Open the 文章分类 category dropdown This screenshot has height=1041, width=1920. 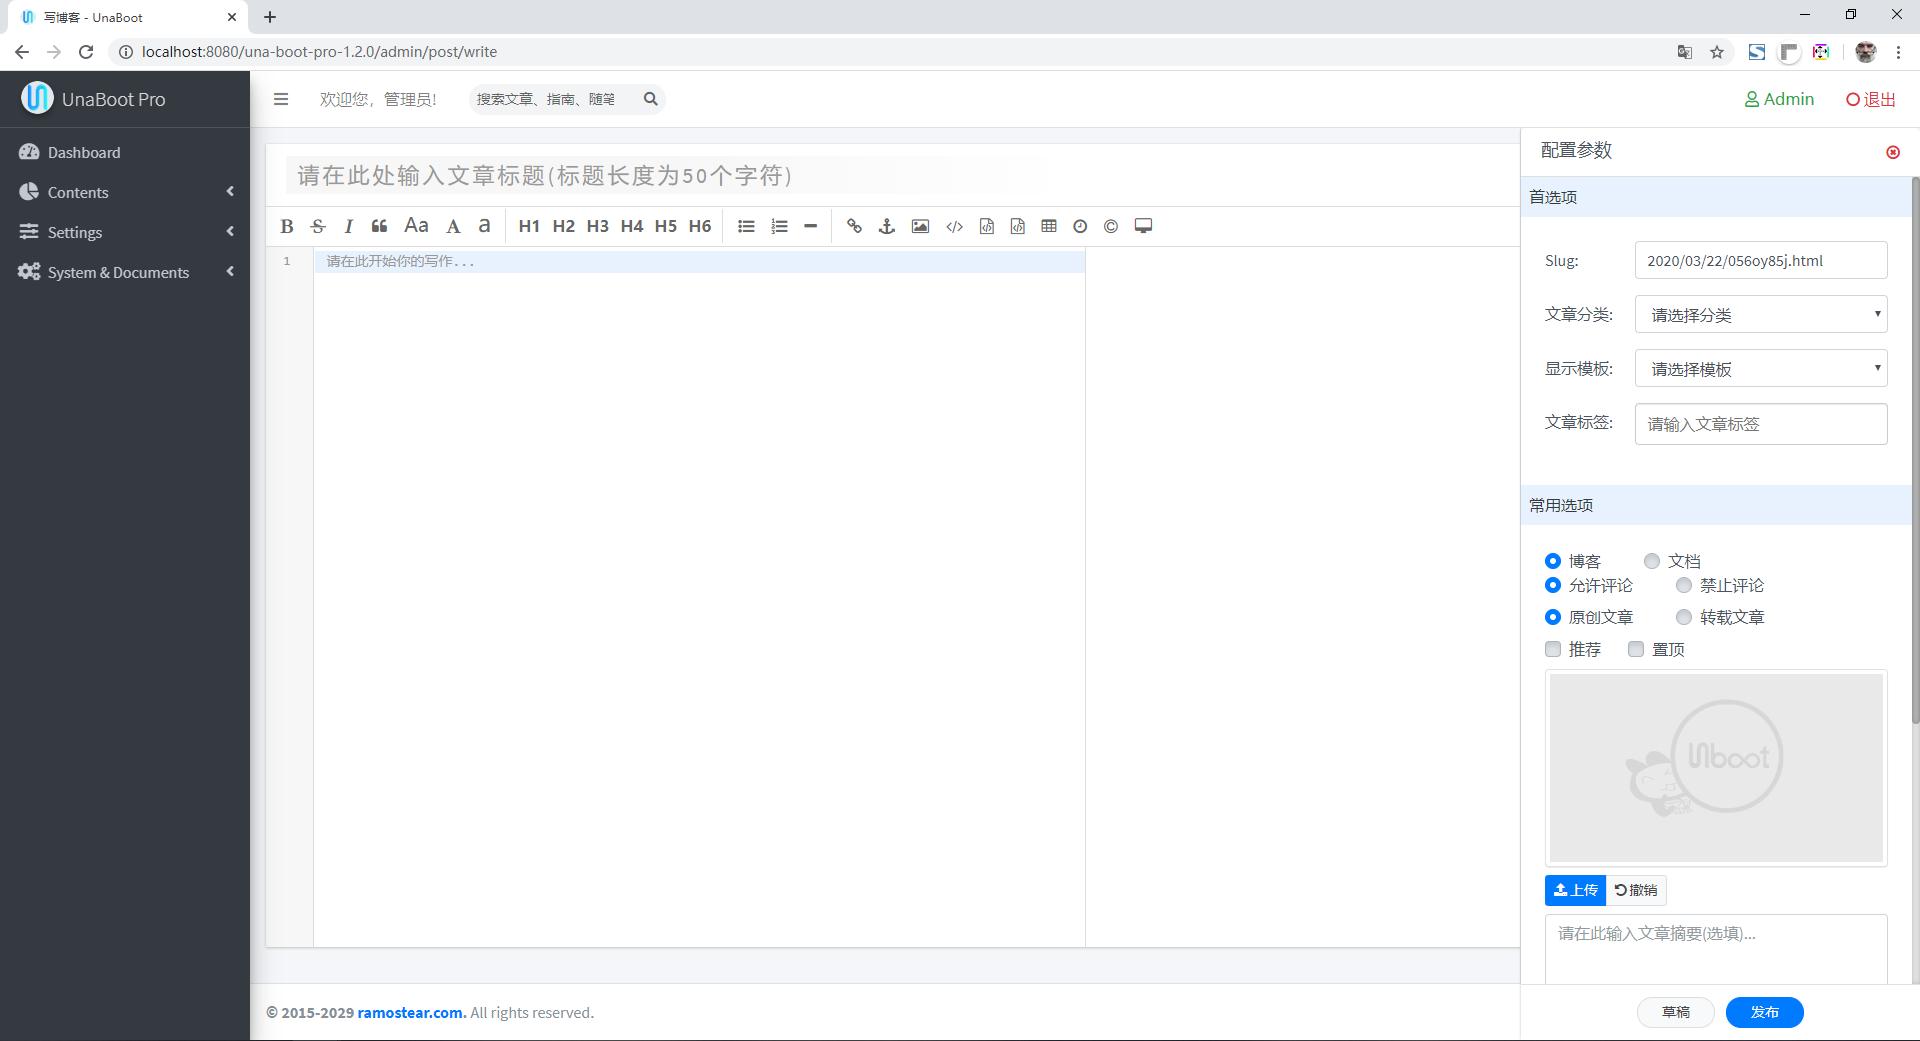tap(1760, 314)
